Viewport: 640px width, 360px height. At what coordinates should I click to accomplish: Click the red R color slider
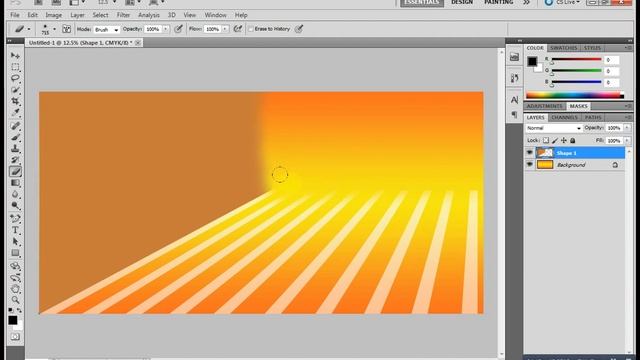576,60
